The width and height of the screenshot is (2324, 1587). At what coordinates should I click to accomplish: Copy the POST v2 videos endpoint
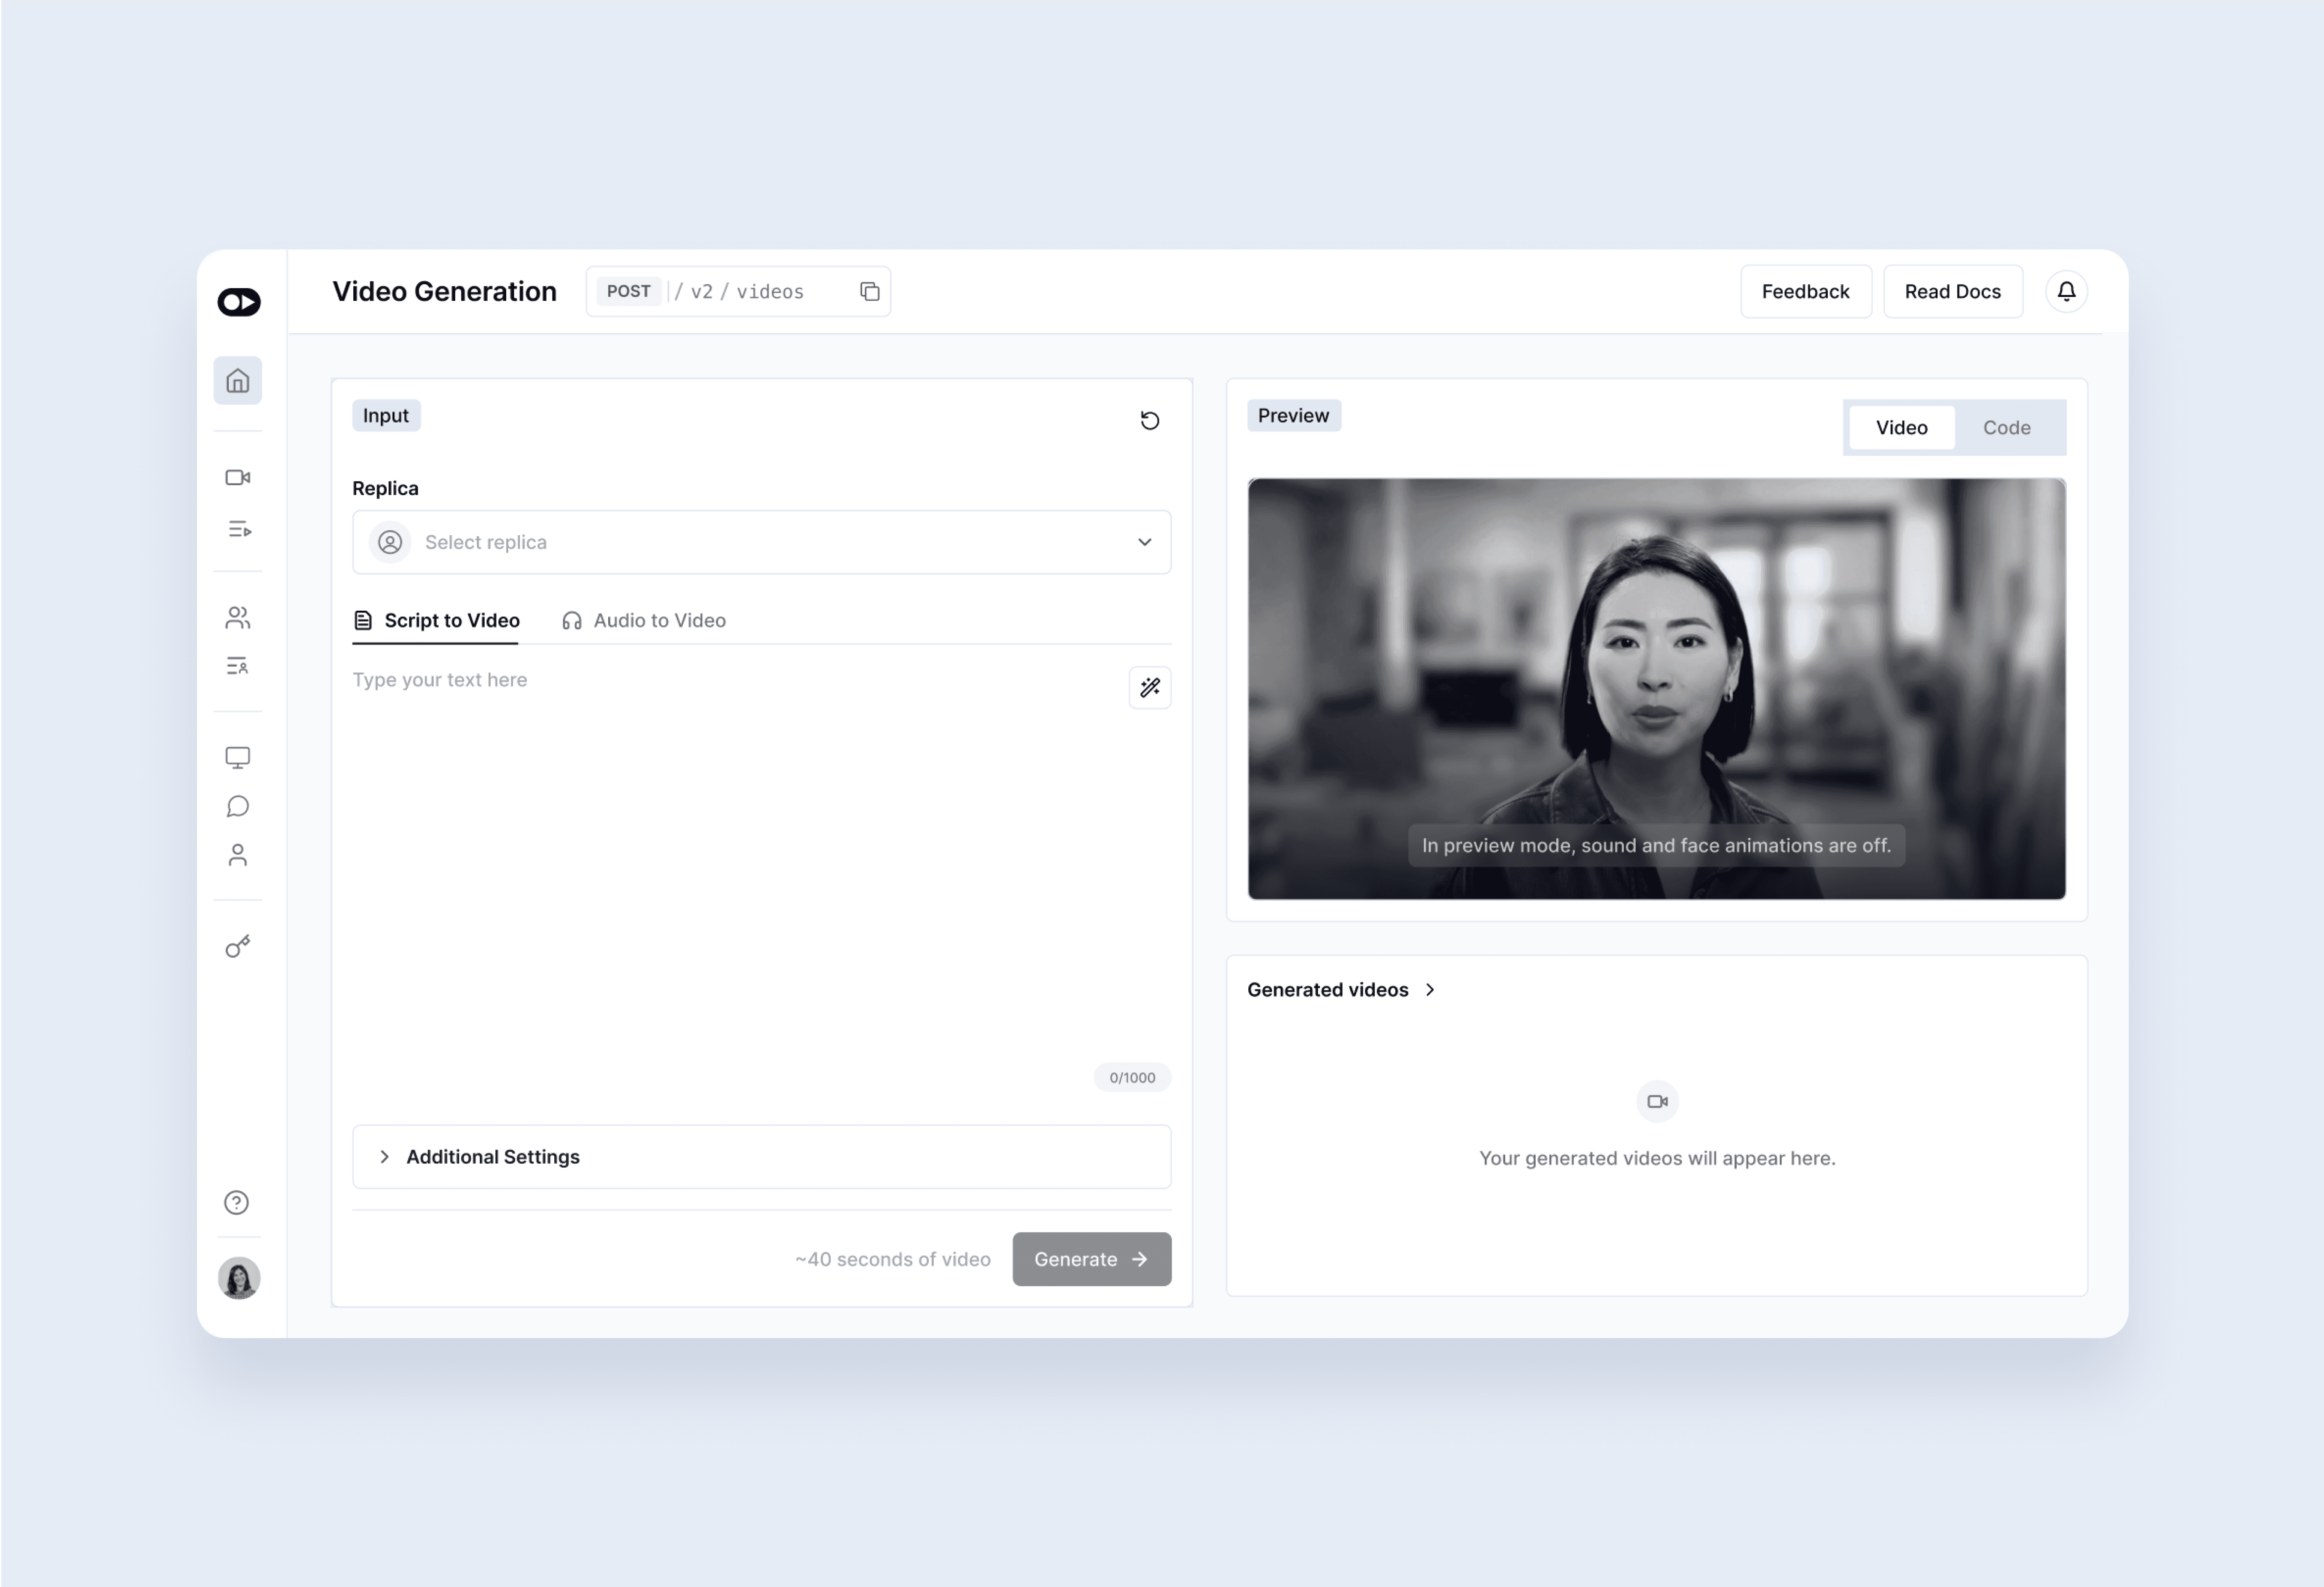pyautogui.click(x=869, y=291)
